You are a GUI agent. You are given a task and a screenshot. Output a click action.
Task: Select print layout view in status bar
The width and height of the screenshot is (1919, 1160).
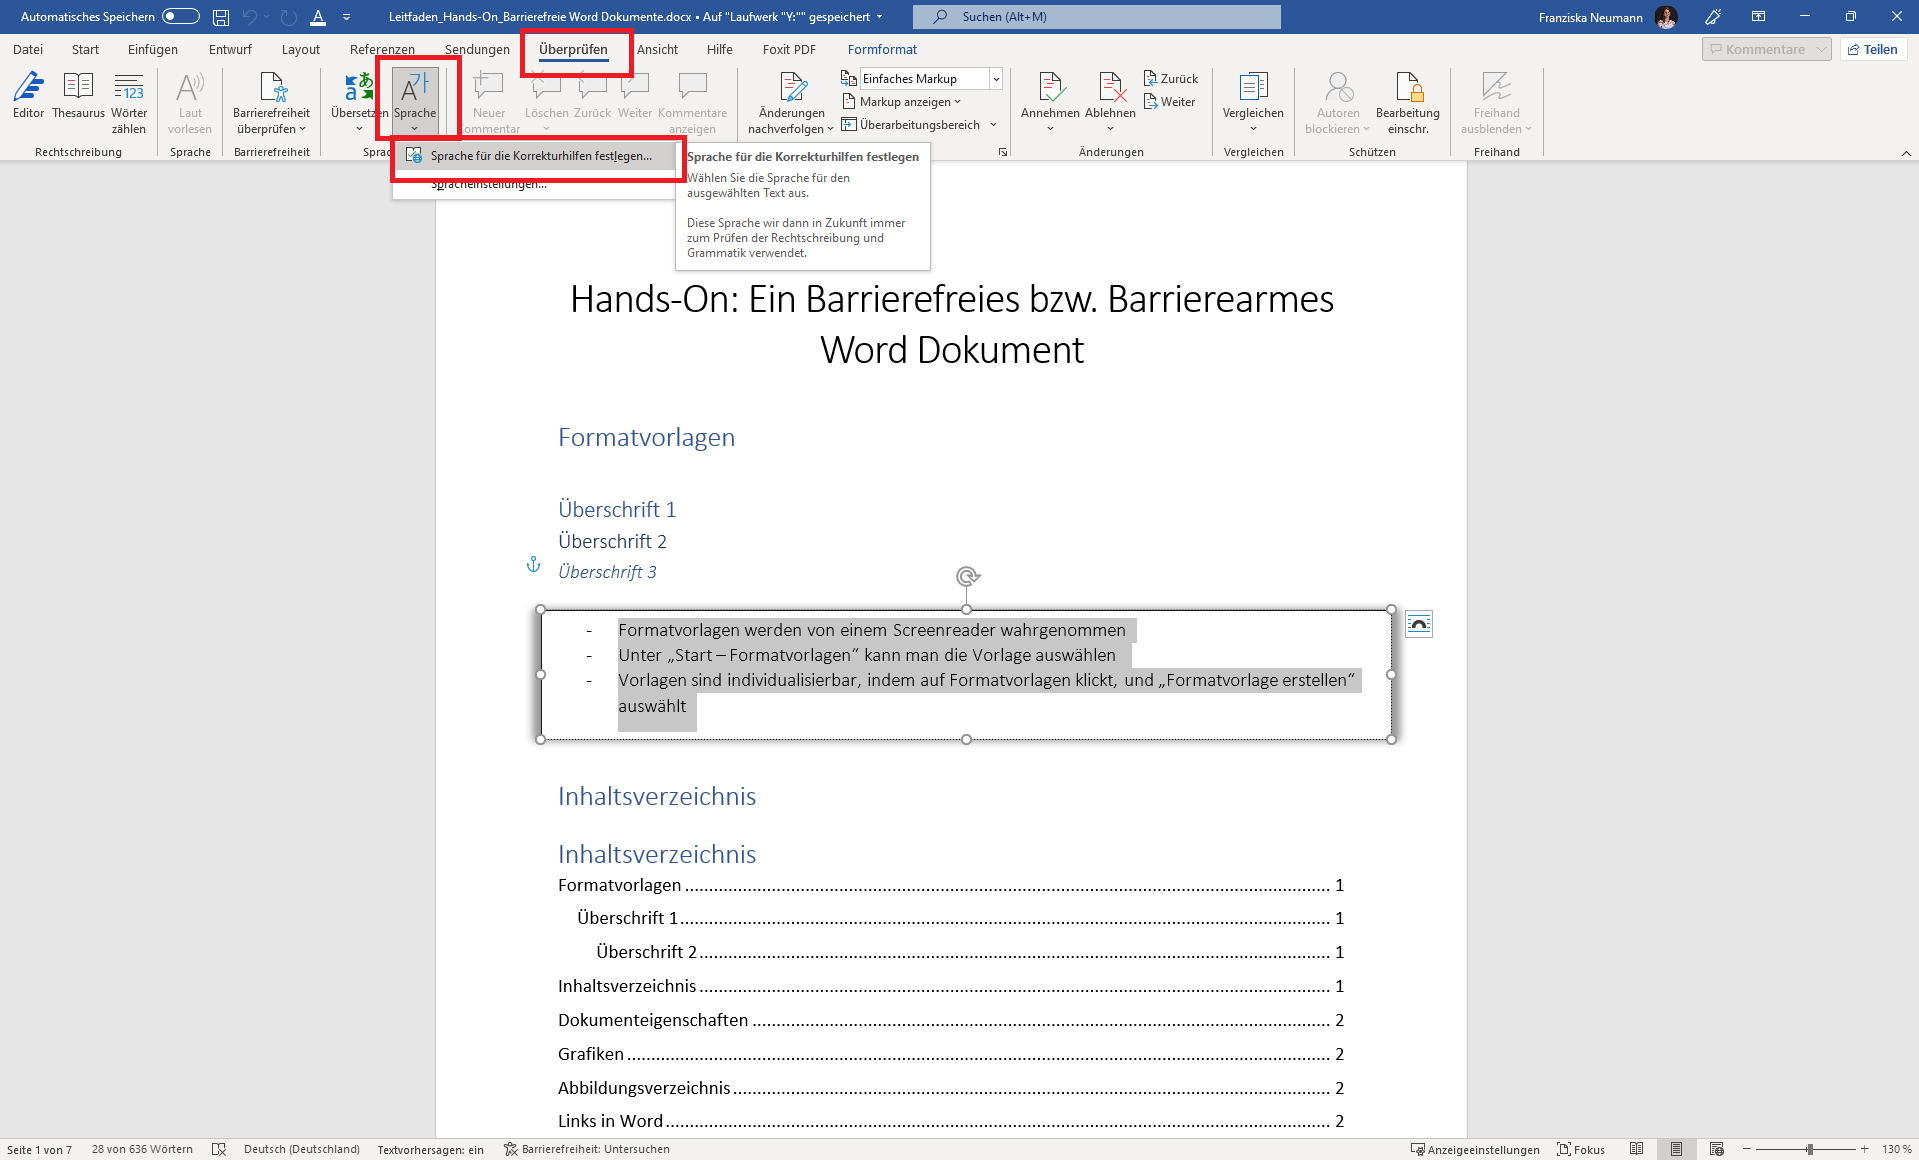point(1676,1149)
